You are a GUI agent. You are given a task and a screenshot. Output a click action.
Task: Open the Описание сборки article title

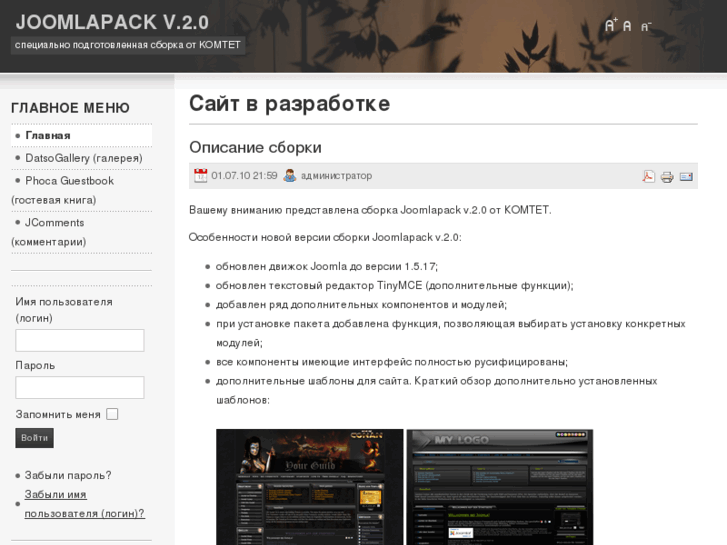click(255, 147)
